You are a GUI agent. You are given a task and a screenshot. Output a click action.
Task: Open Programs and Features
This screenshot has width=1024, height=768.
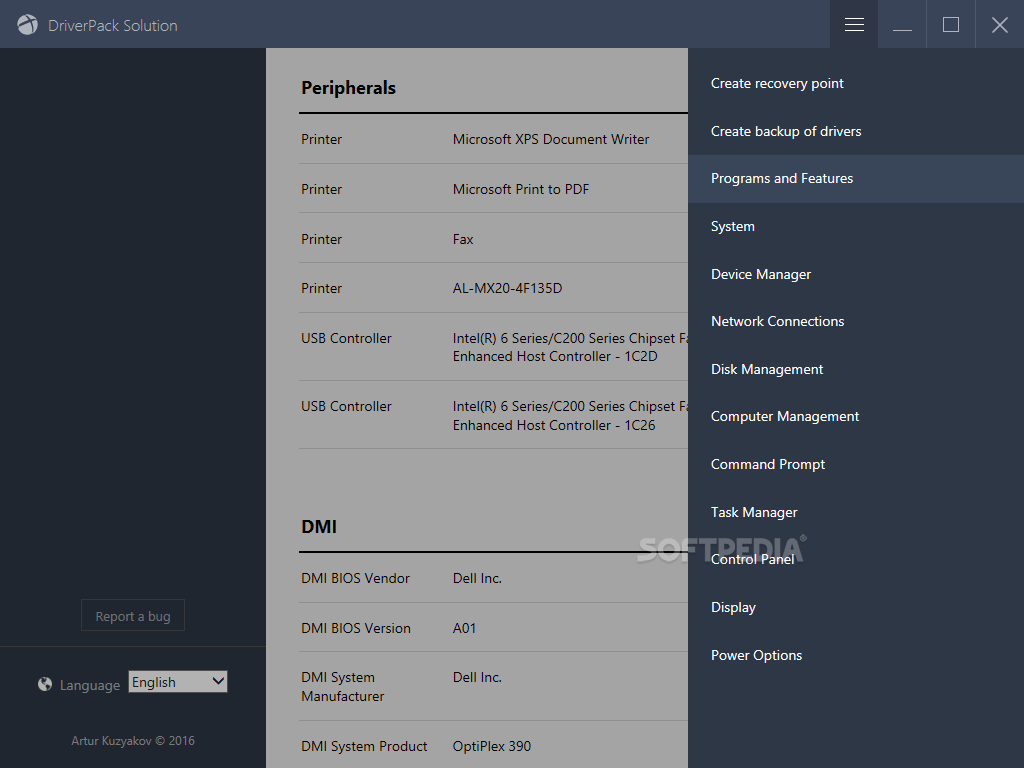[856, 178]
